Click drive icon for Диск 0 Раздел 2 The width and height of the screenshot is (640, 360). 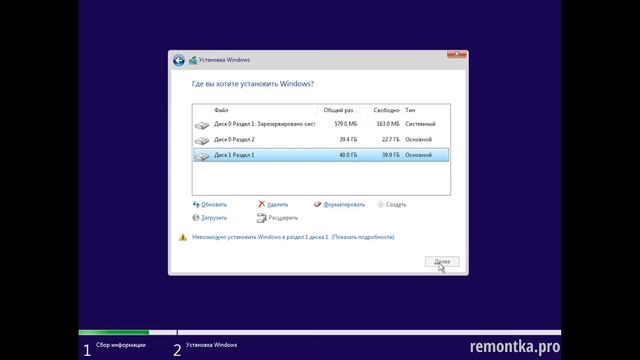pos(202,140)
